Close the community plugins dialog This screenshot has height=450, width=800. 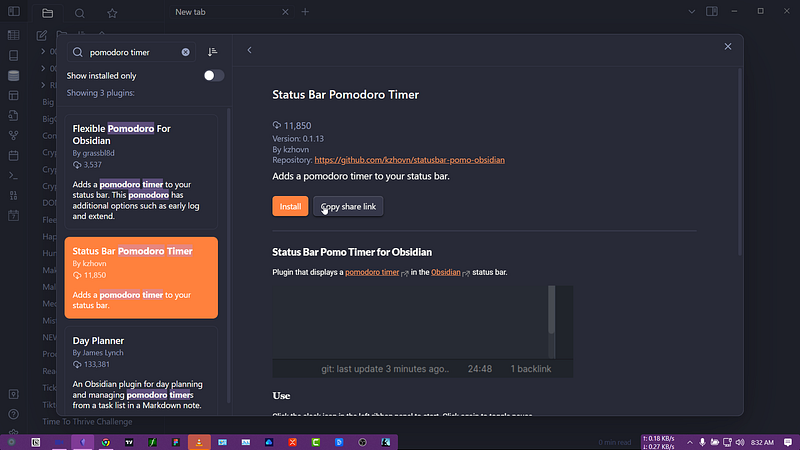(728, 46)
